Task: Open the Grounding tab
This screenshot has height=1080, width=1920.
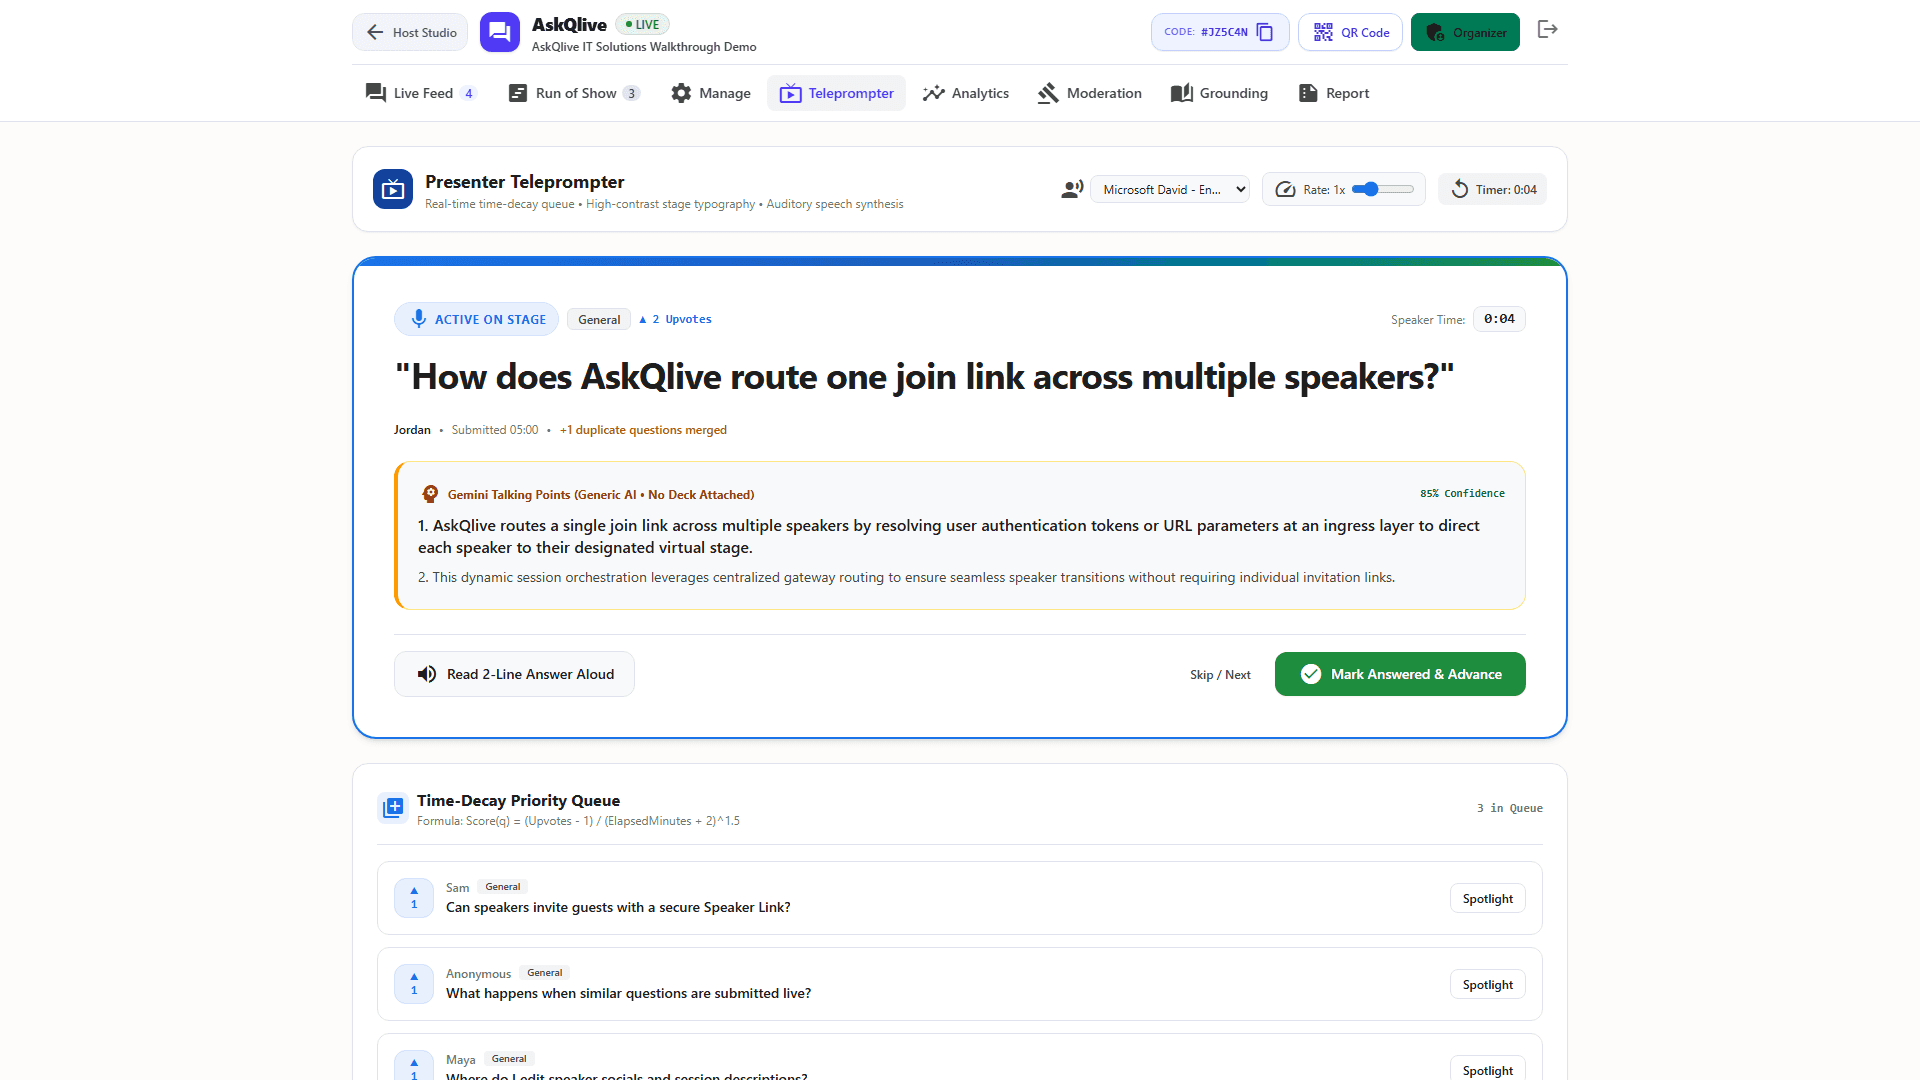Action: click(1220, 93)
